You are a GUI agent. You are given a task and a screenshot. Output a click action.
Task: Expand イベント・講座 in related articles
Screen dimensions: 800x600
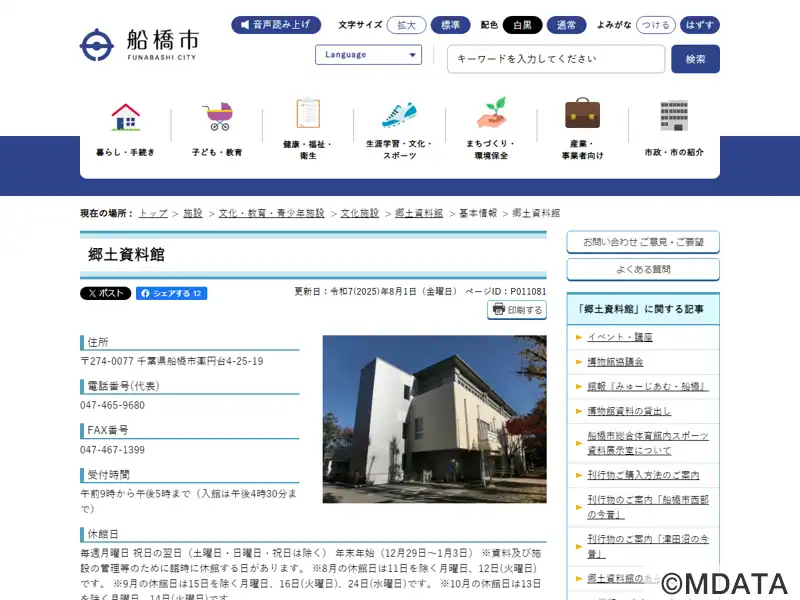click(619, 337)
